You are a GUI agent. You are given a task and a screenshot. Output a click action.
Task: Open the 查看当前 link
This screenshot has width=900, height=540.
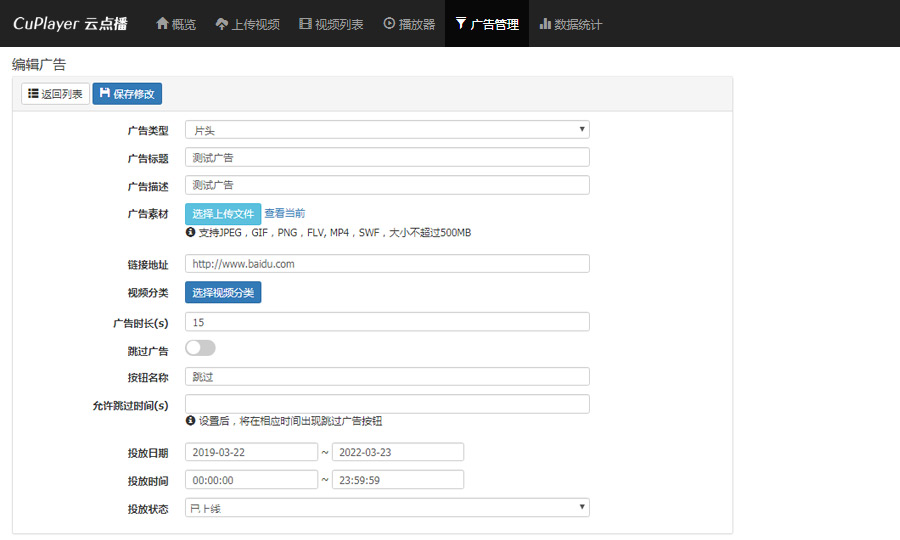(x=285, y=213)
